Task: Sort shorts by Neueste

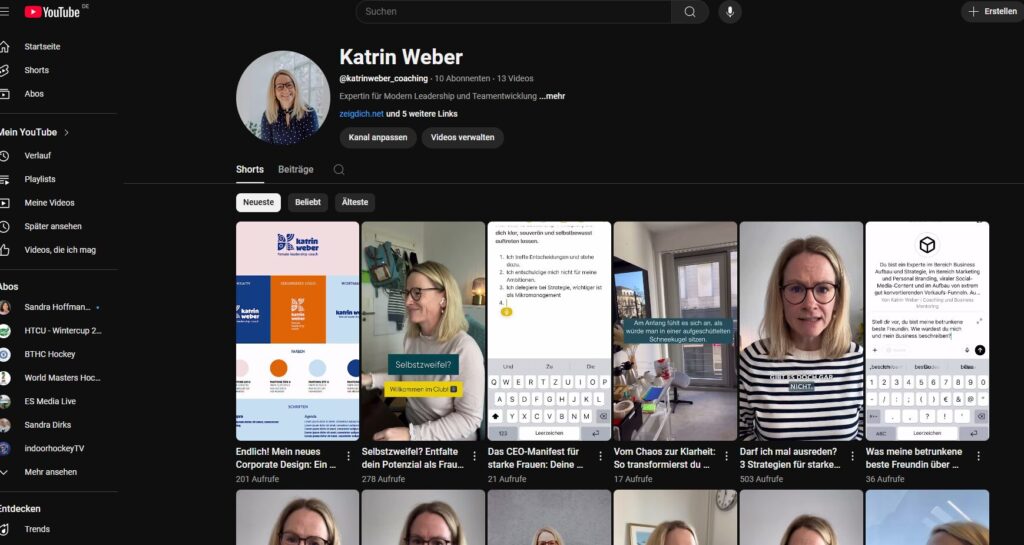Action: [258, 202]
